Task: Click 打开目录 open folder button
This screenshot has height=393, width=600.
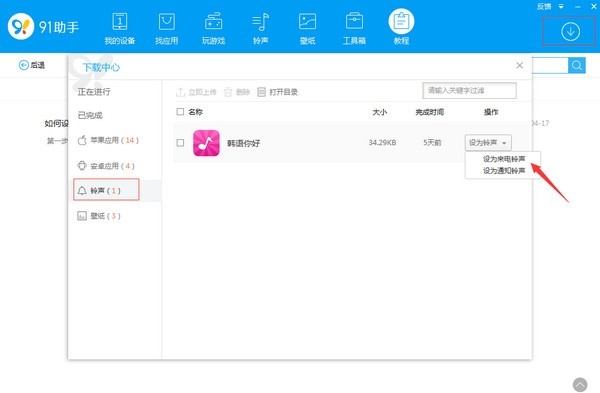Action: coord(277,92)
